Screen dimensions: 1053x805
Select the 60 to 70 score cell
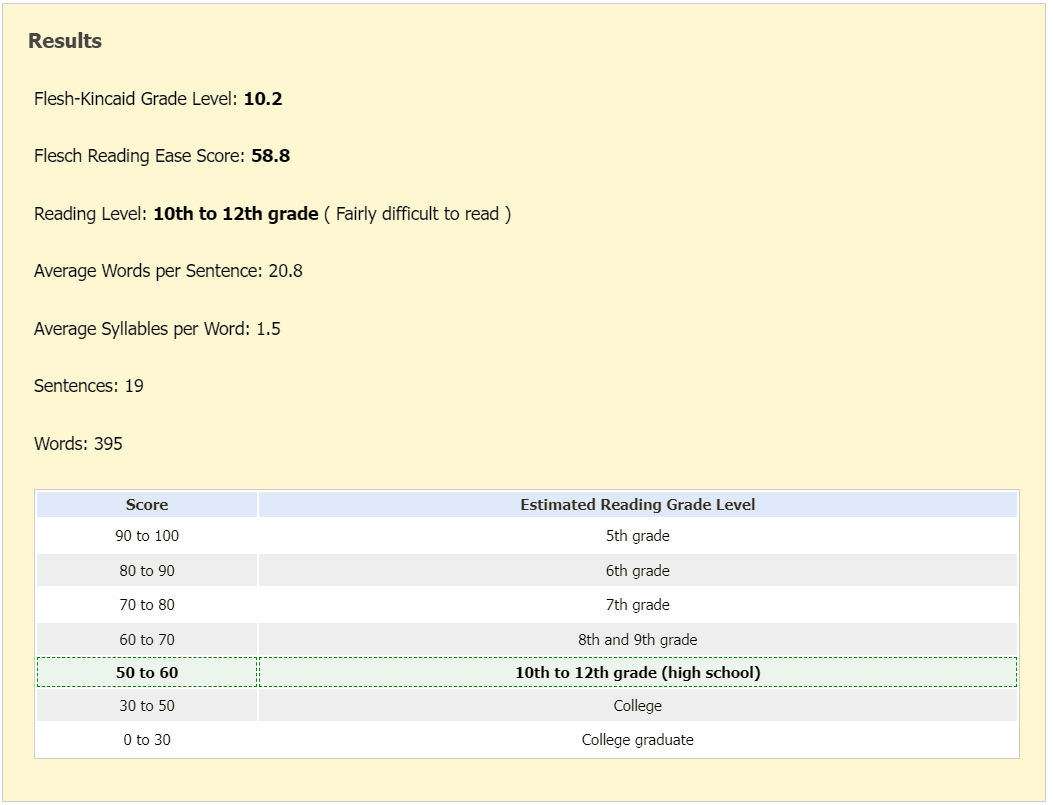(147, 640)
